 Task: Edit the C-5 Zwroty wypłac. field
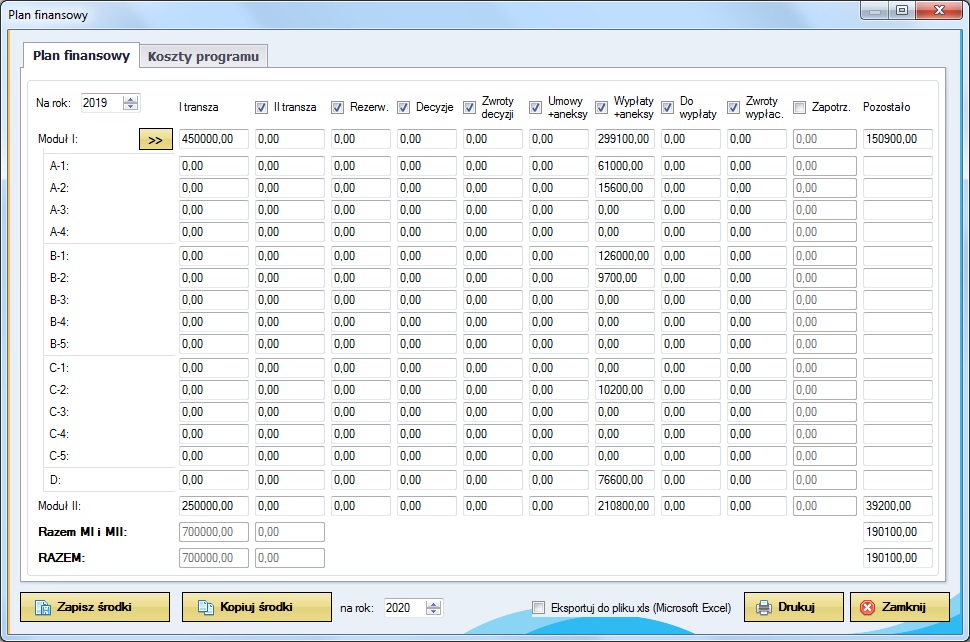(757, 456)
